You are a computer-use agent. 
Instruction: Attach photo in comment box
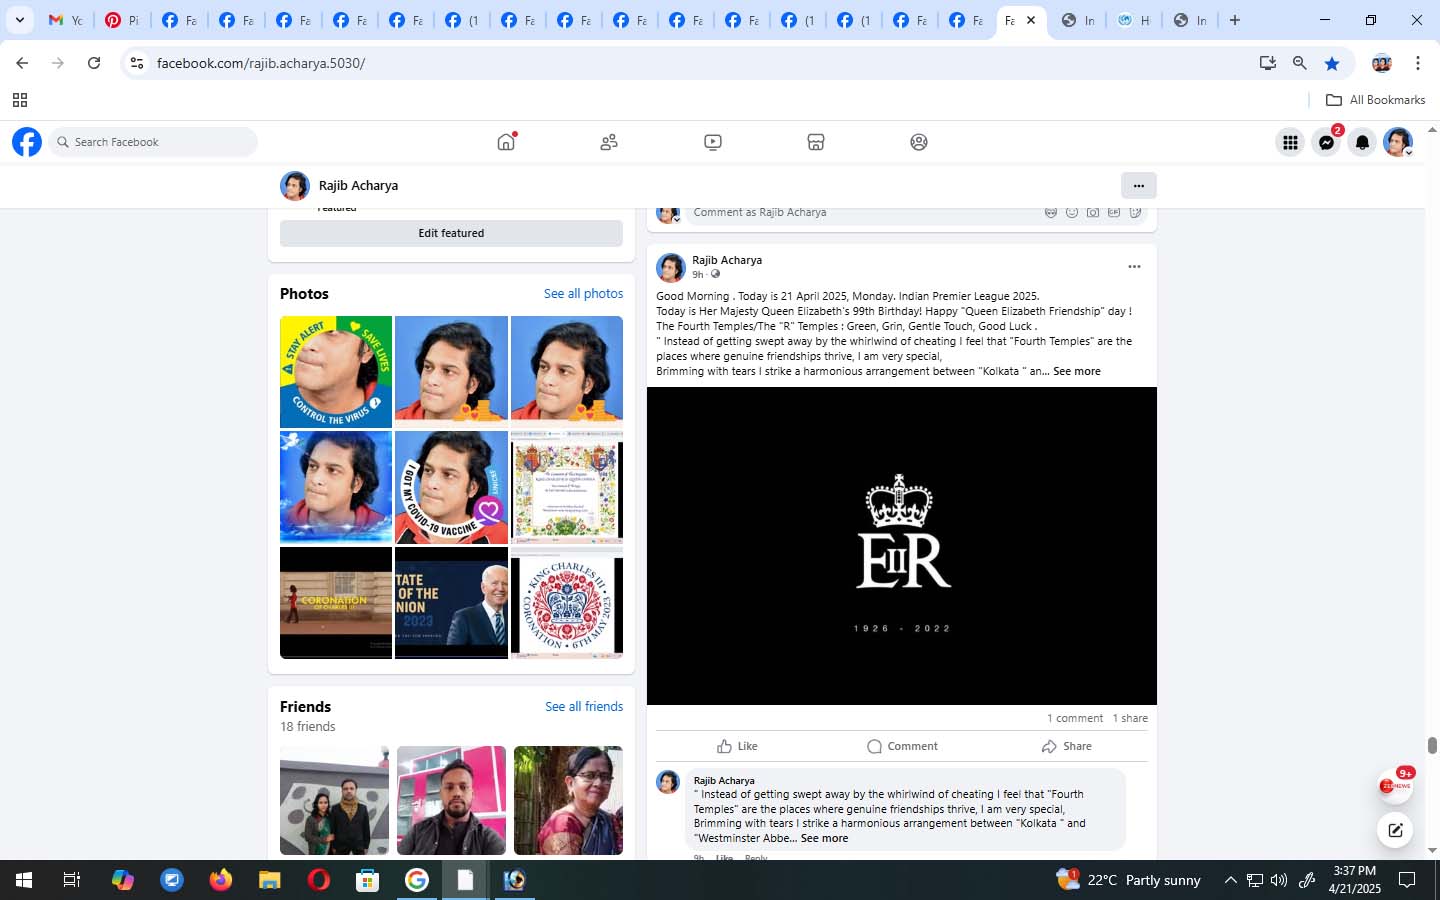point(1093,212)
